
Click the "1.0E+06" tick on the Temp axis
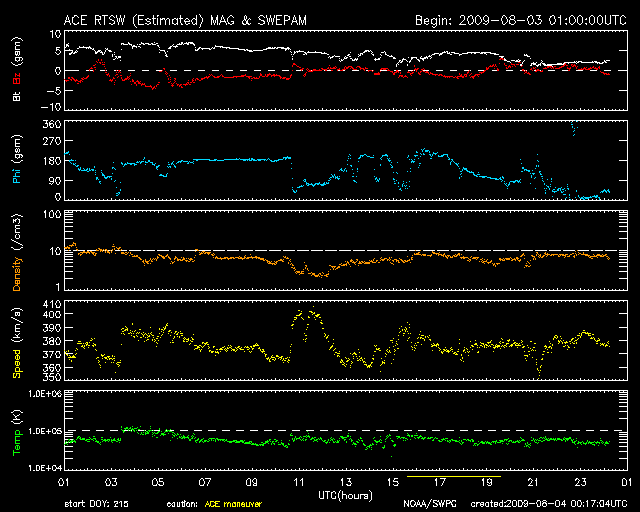pos(45,394)
